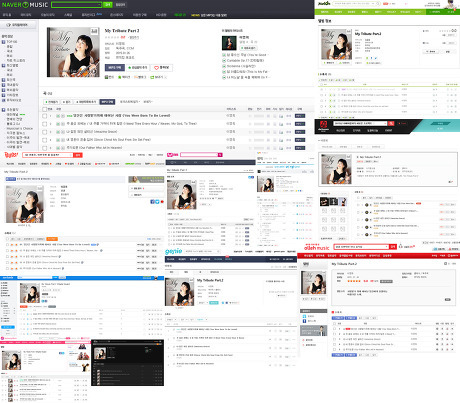Set the orange star rating in olleh music

(354, 281)
